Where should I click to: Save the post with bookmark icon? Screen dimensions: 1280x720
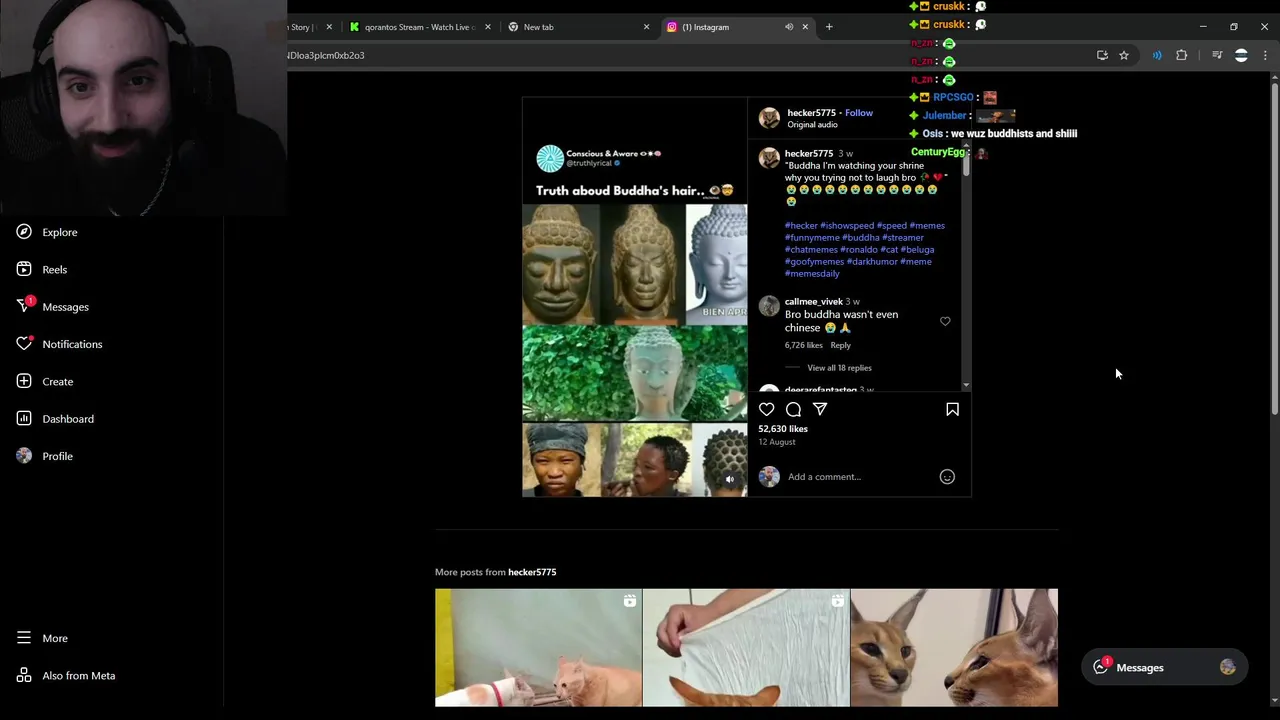click(952, 409)
